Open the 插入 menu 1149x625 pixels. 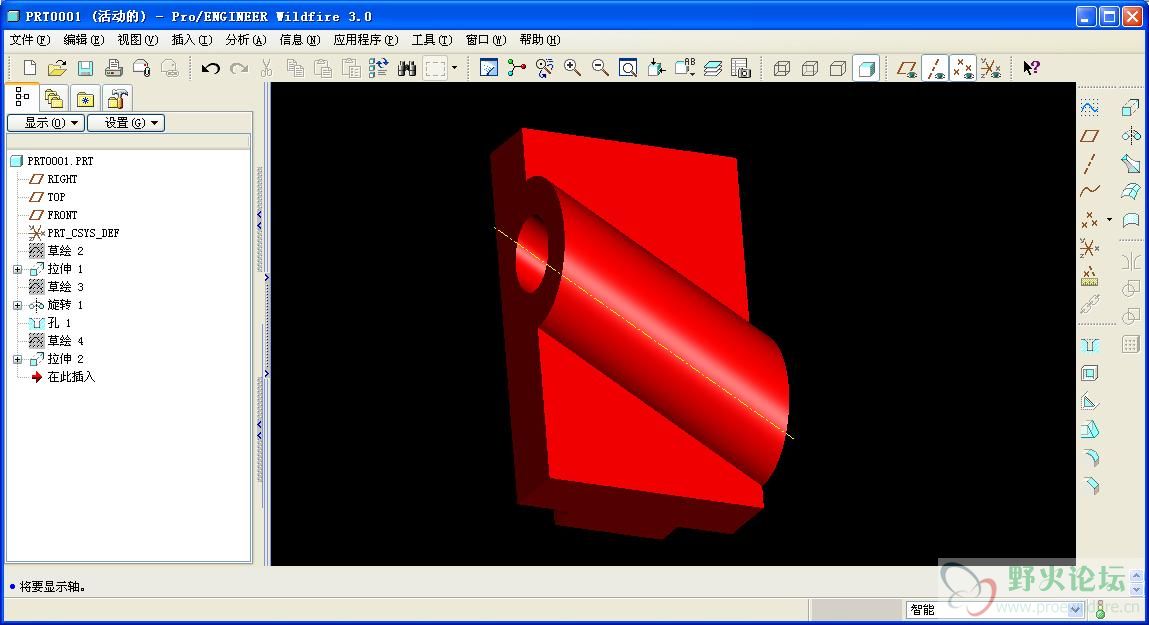click(191, 40)
